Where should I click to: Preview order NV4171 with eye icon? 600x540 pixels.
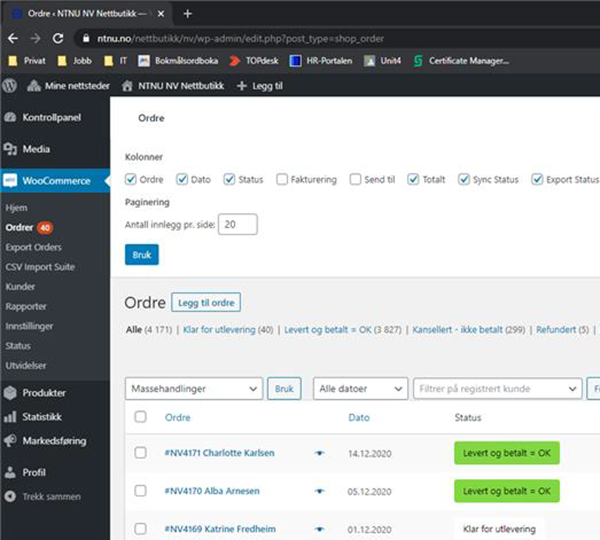point(320,453)
